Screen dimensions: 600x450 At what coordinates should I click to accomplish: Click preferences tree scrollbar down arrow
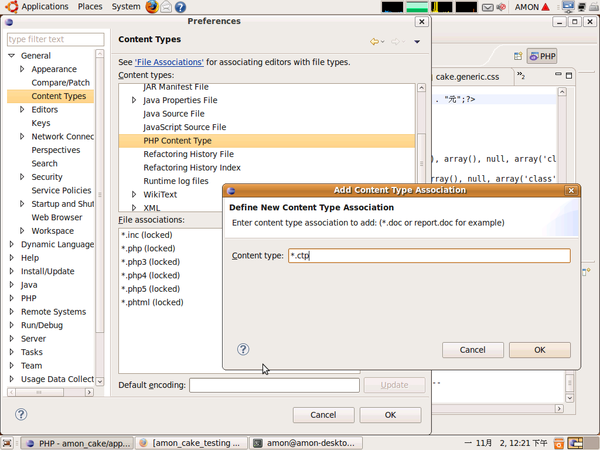point(99,381)
